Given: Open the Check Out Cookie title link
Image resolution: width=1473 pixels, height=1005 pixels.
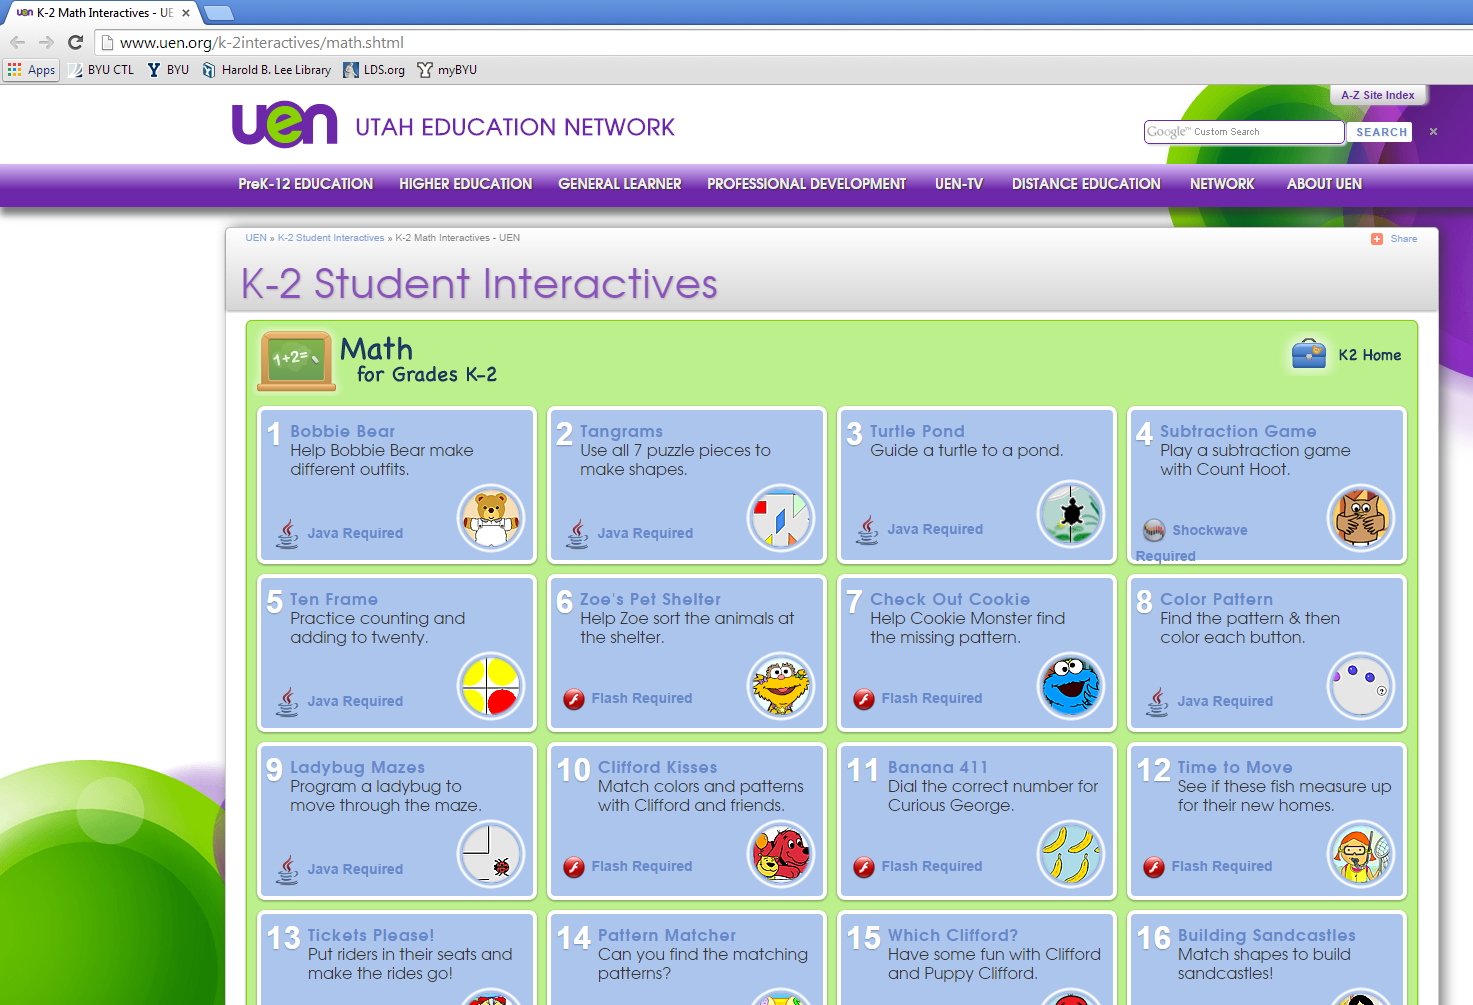Looking at the screenshot, I should (950, 599).
